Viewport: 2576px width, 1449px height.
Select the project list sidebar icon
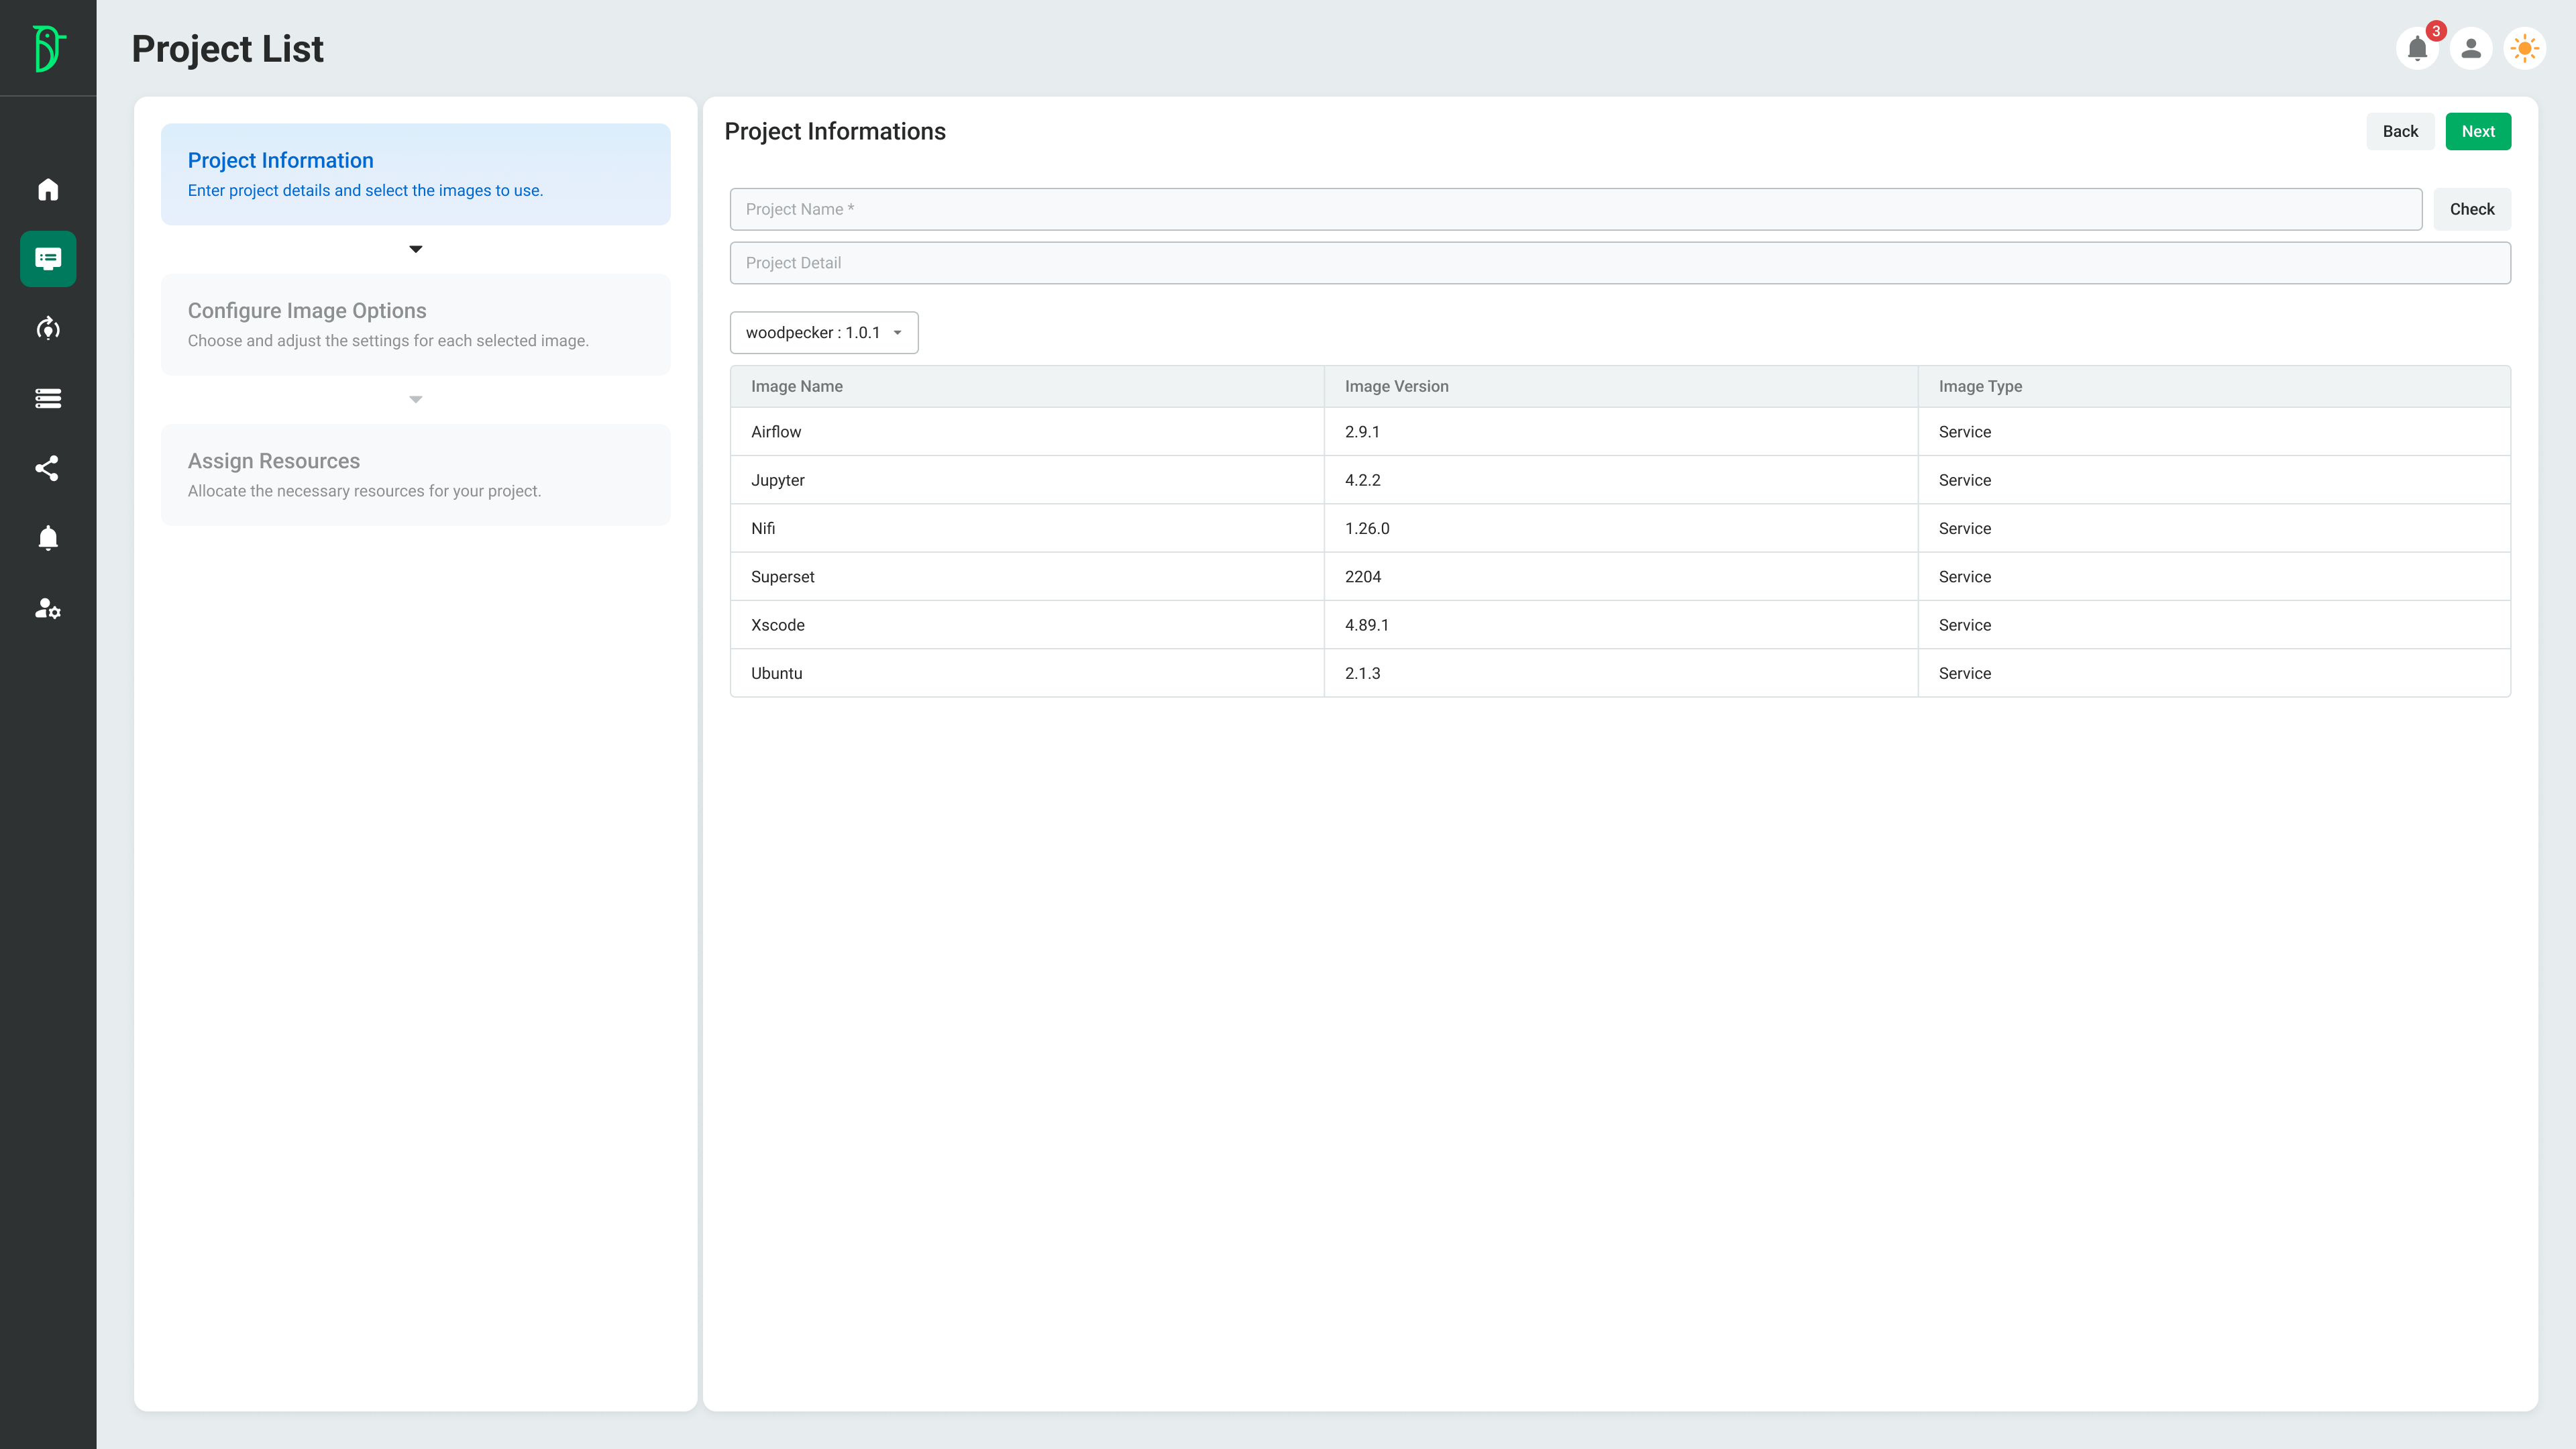click(x=48, y=259)
